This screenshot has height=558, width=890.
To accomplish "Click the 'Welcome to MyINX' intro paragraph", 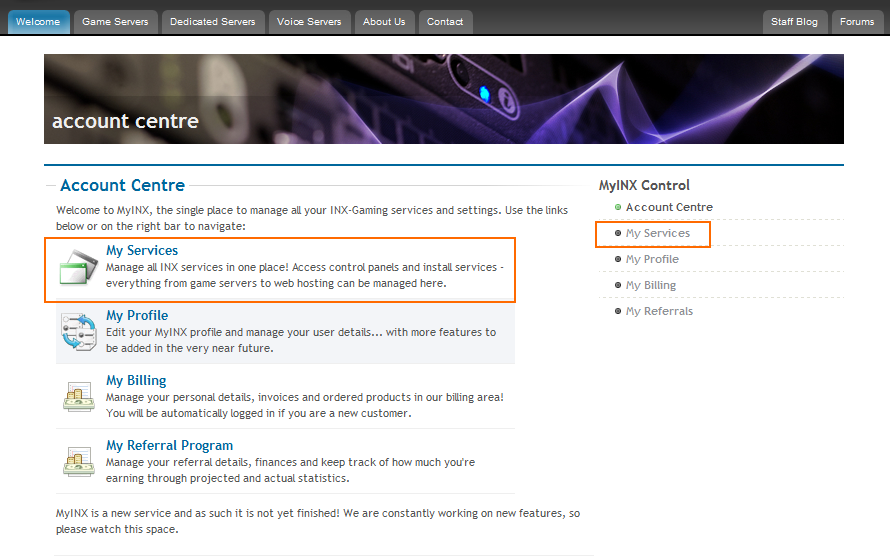I will coord(312,218).
